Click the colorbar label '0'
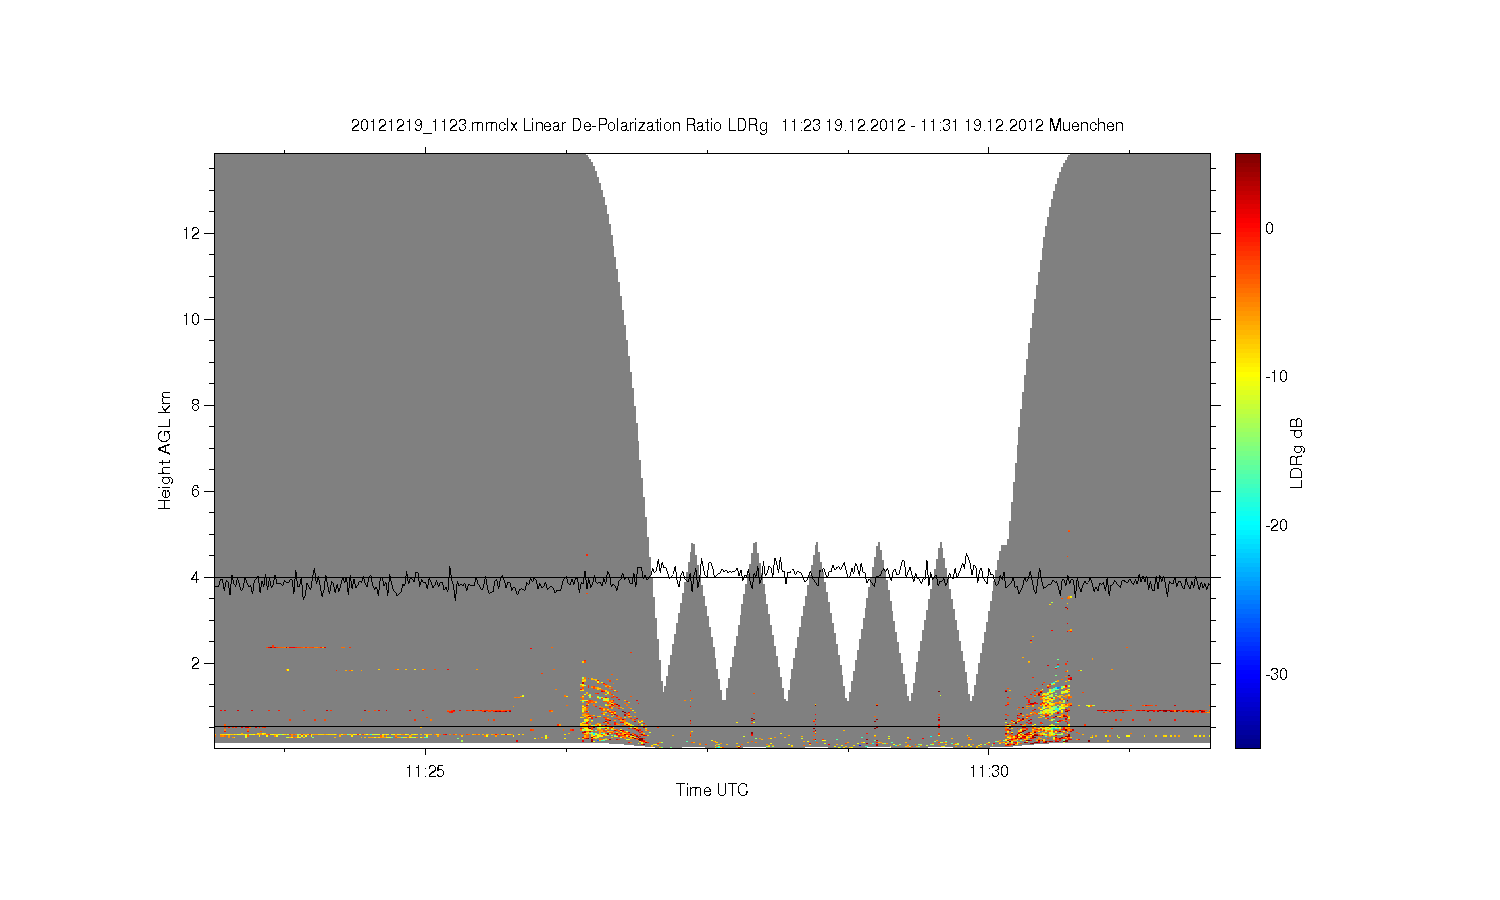 pyautogui.click(x=1269, y=229)
